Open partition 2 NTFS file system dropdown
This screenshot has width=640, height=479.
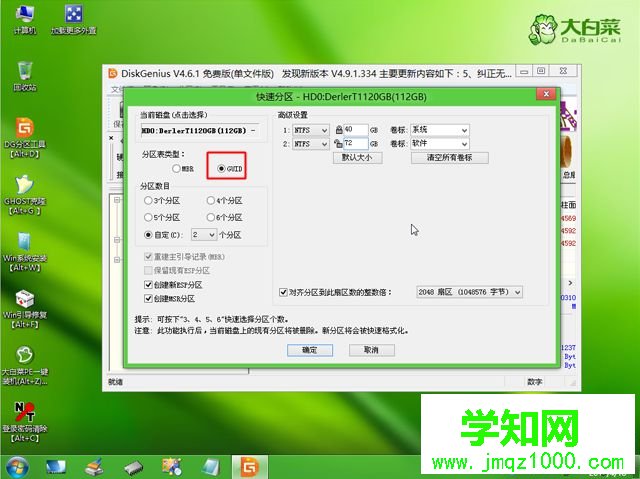coord(311,144)
